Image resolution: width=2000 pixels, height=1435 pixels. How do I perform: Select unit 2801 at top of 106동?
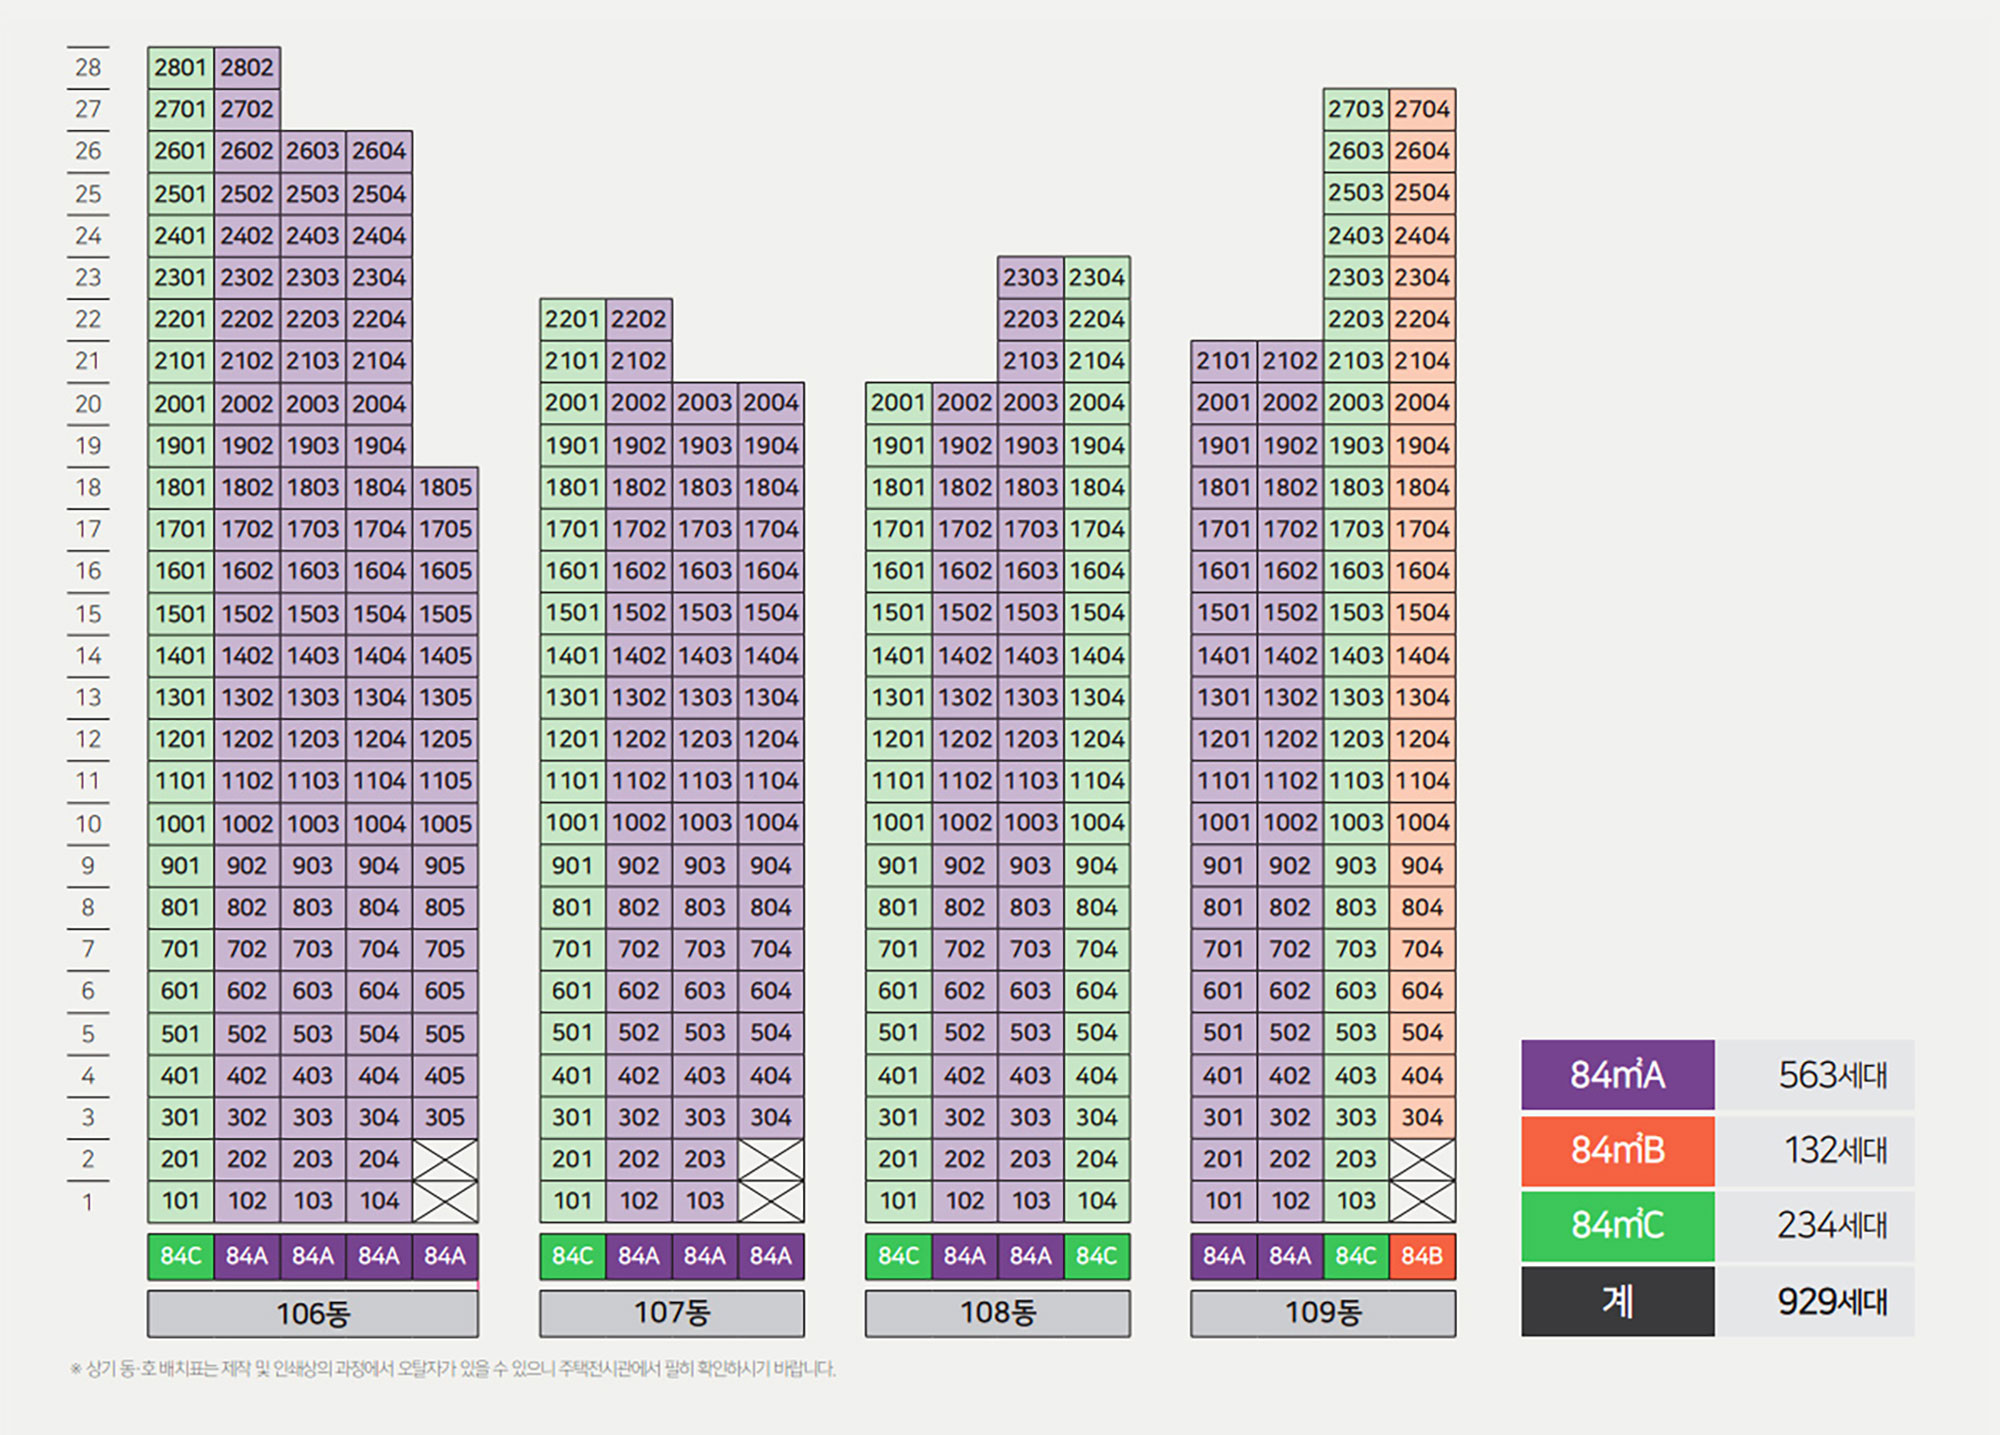tap(180, 67)
